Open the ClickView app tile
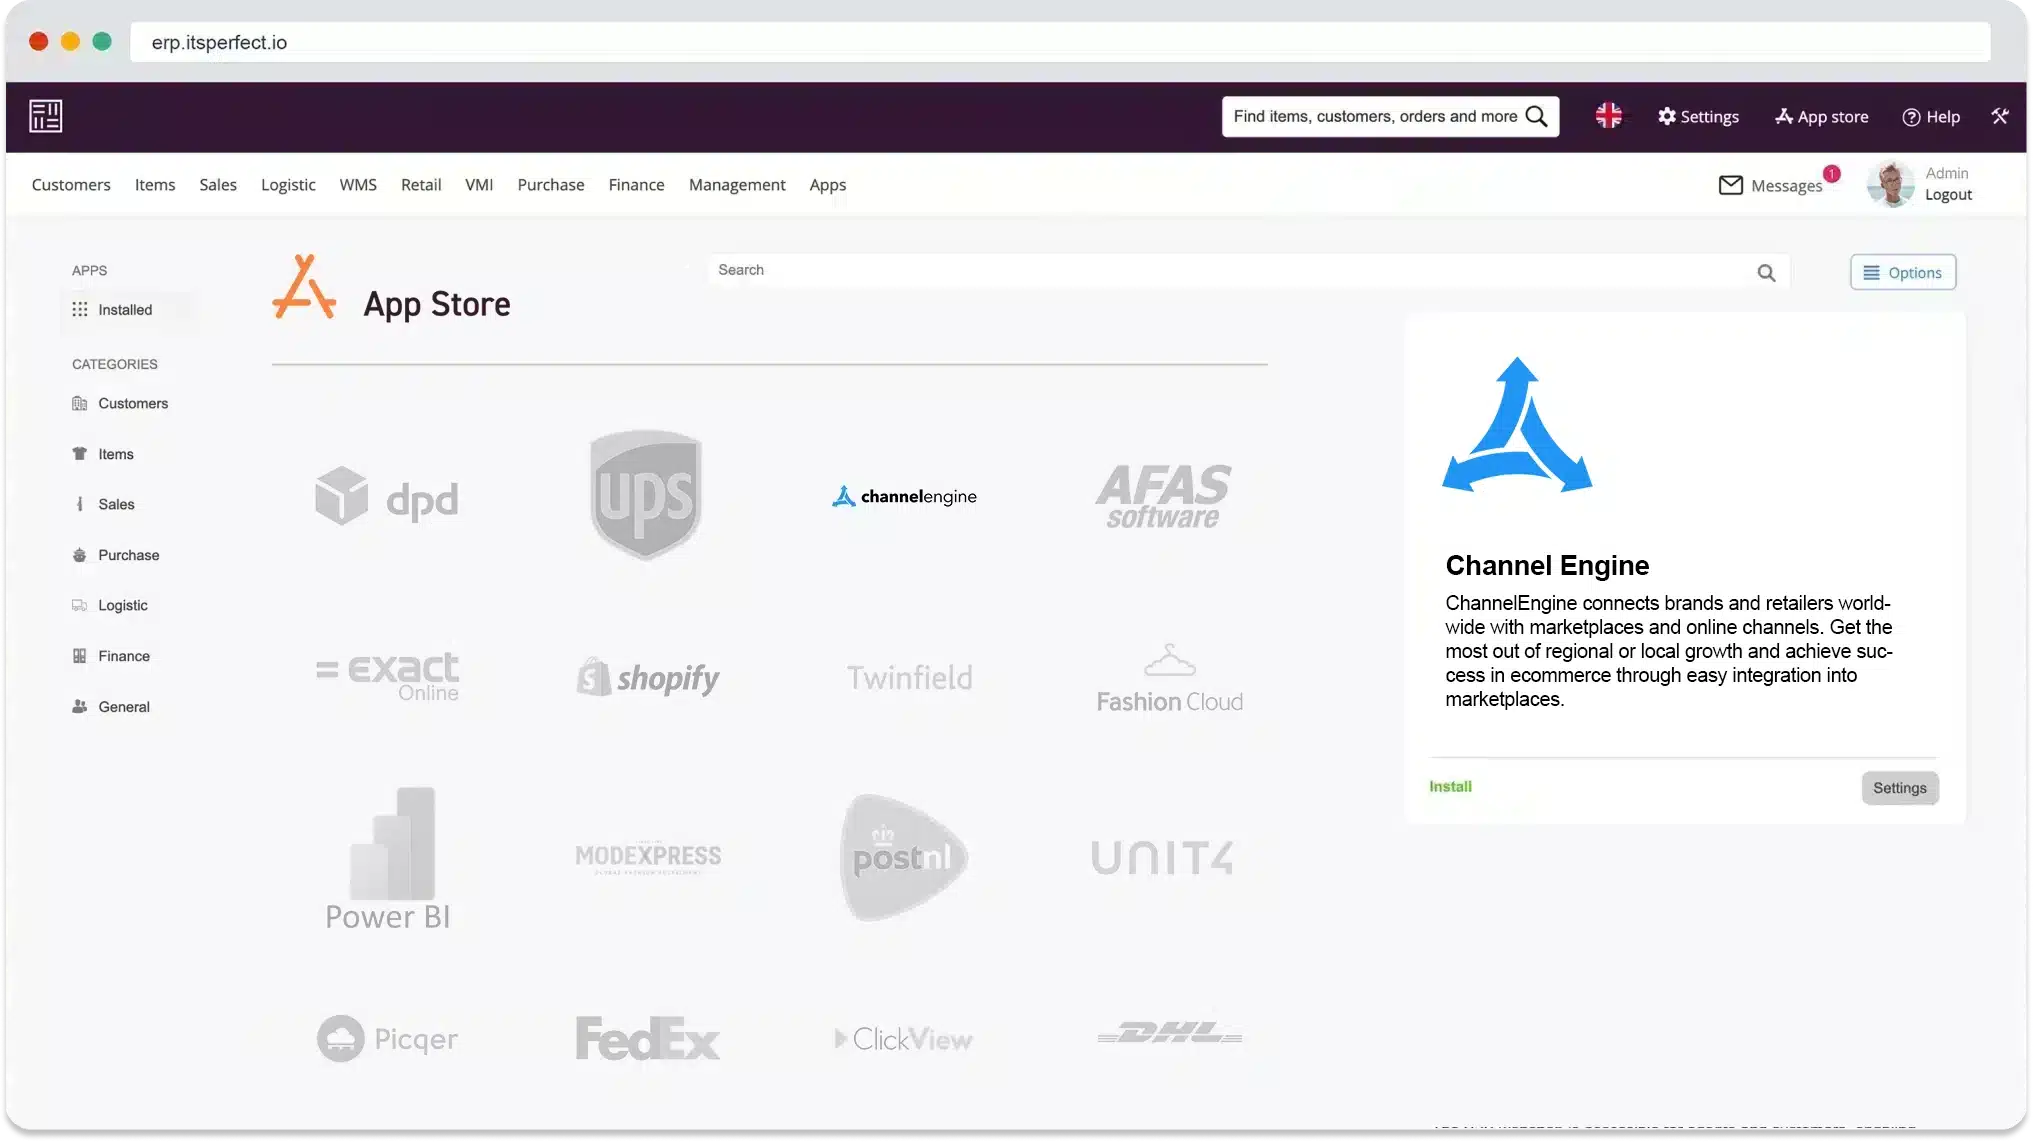Viewport: 2033px width, 1142px height. (904, 1039)
